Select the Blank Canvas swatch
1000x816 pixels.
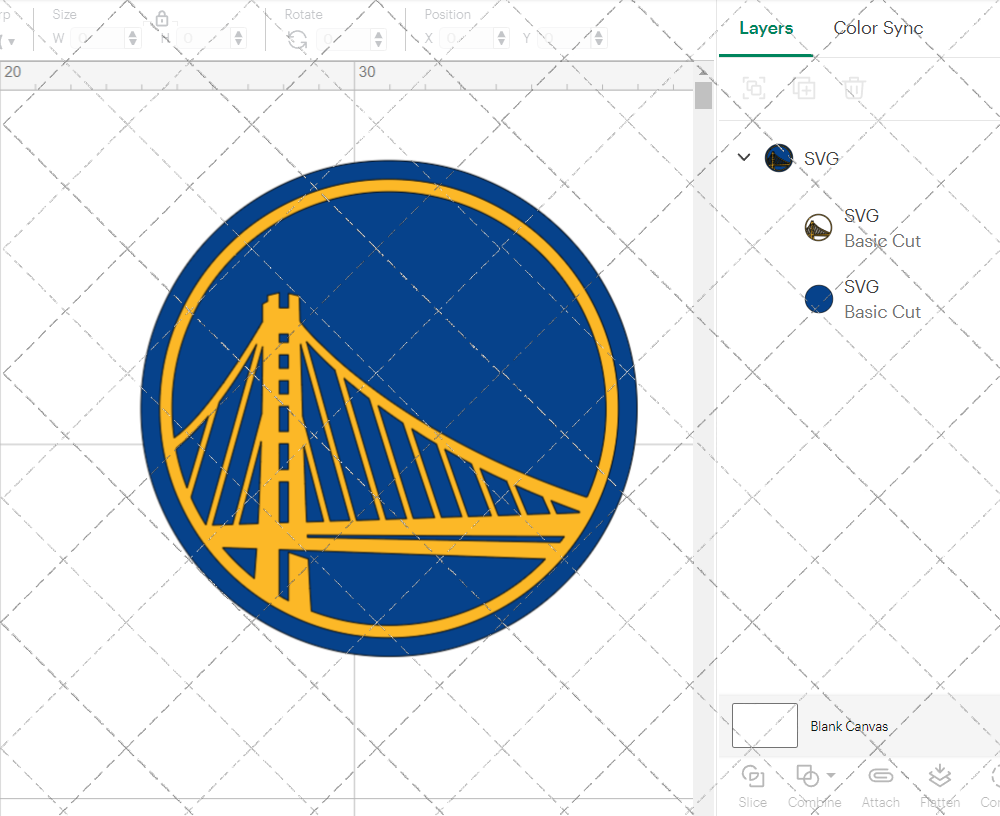tap(765, 725)
